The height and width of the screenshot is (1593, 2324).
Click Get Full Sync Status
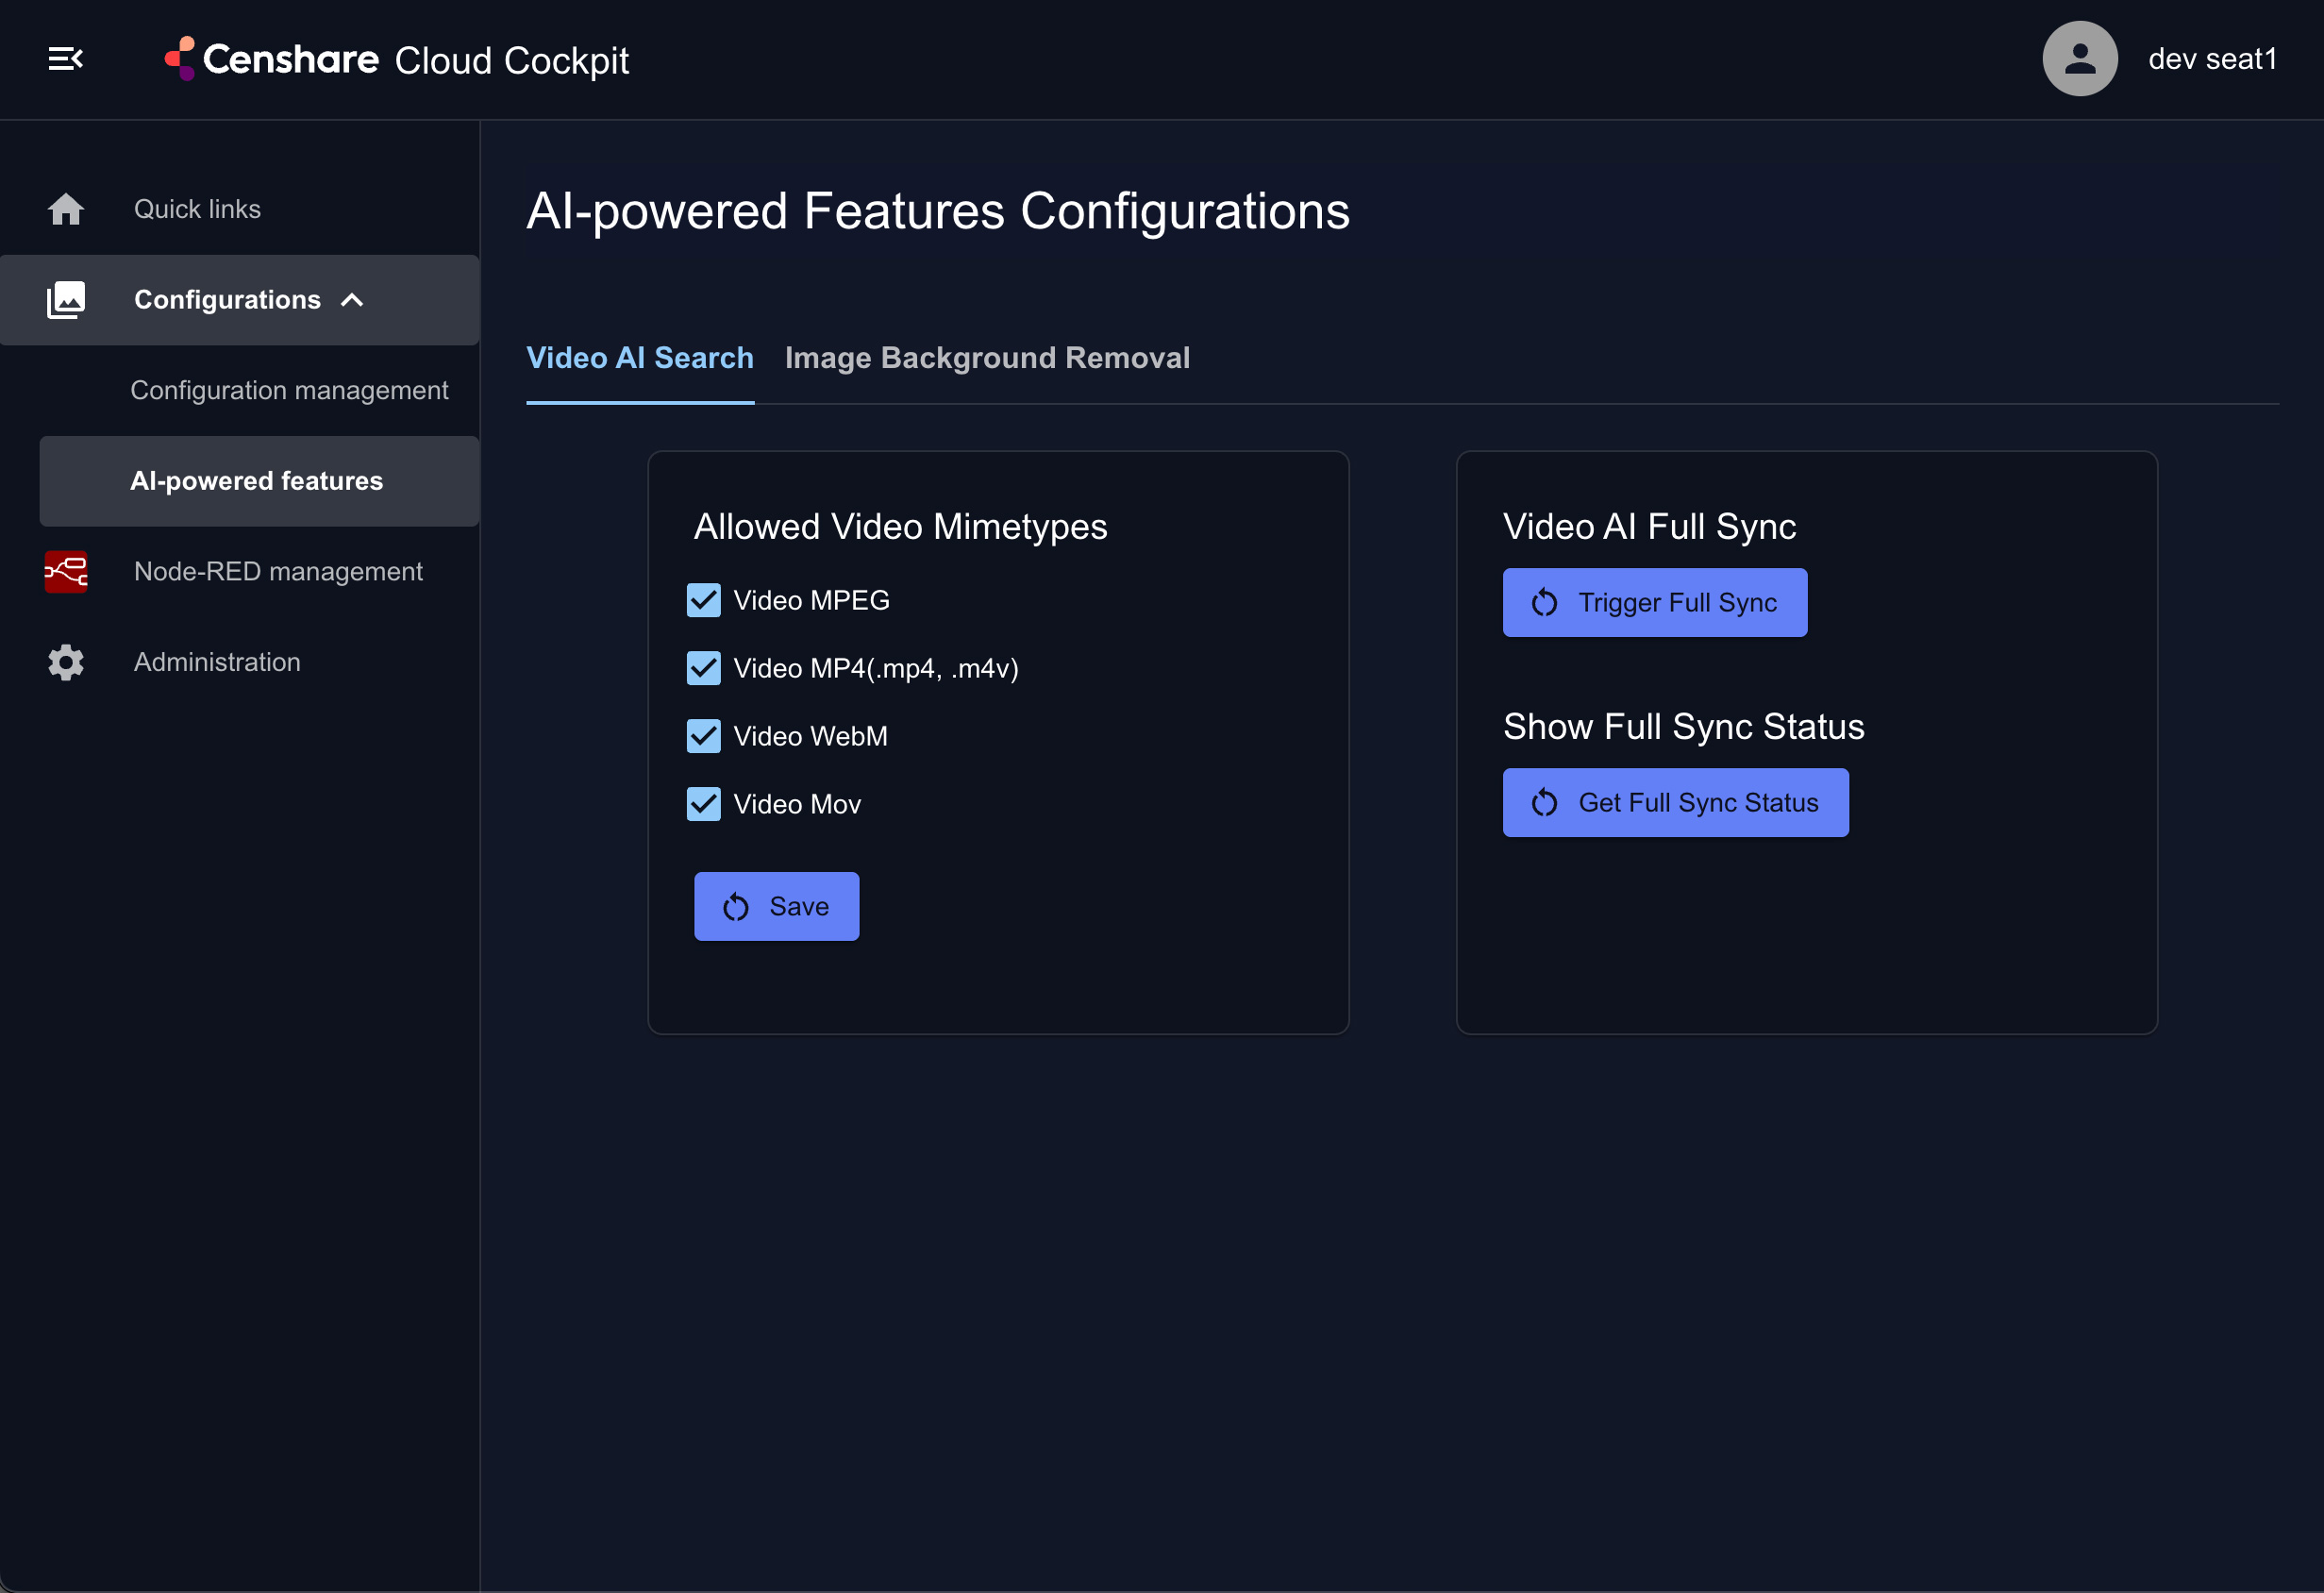1675,802
